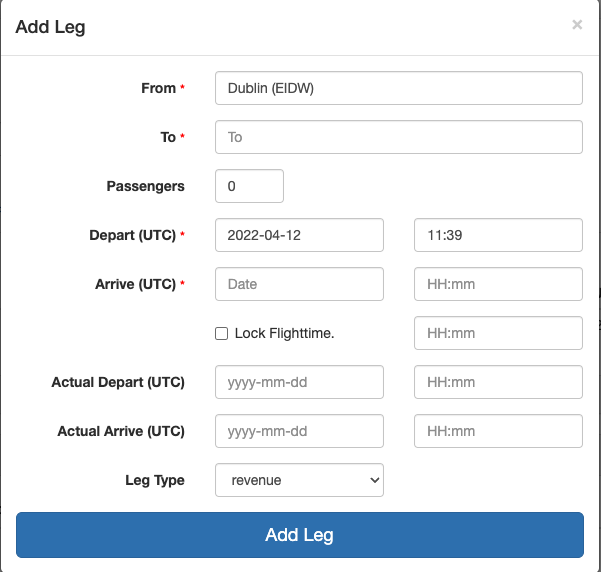Click the Leg Type label
601x572 pixels.
(154, 480)
